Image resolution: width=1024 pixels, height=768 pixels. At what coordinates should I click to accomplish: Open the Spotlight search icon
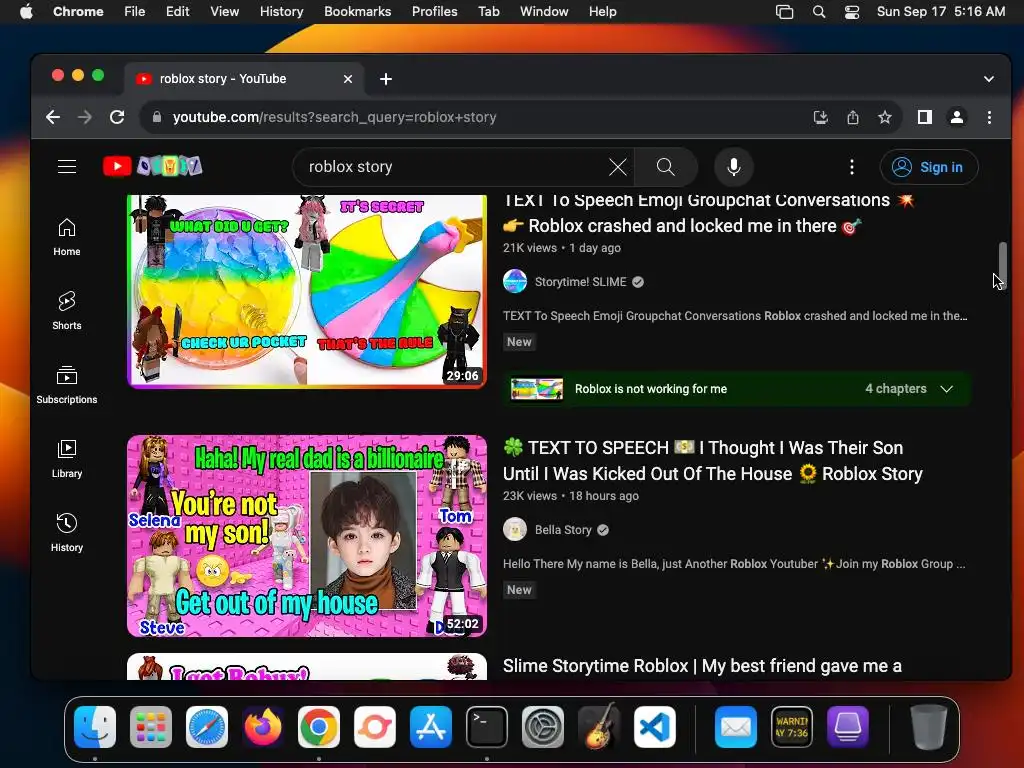[x=818, y=12]
